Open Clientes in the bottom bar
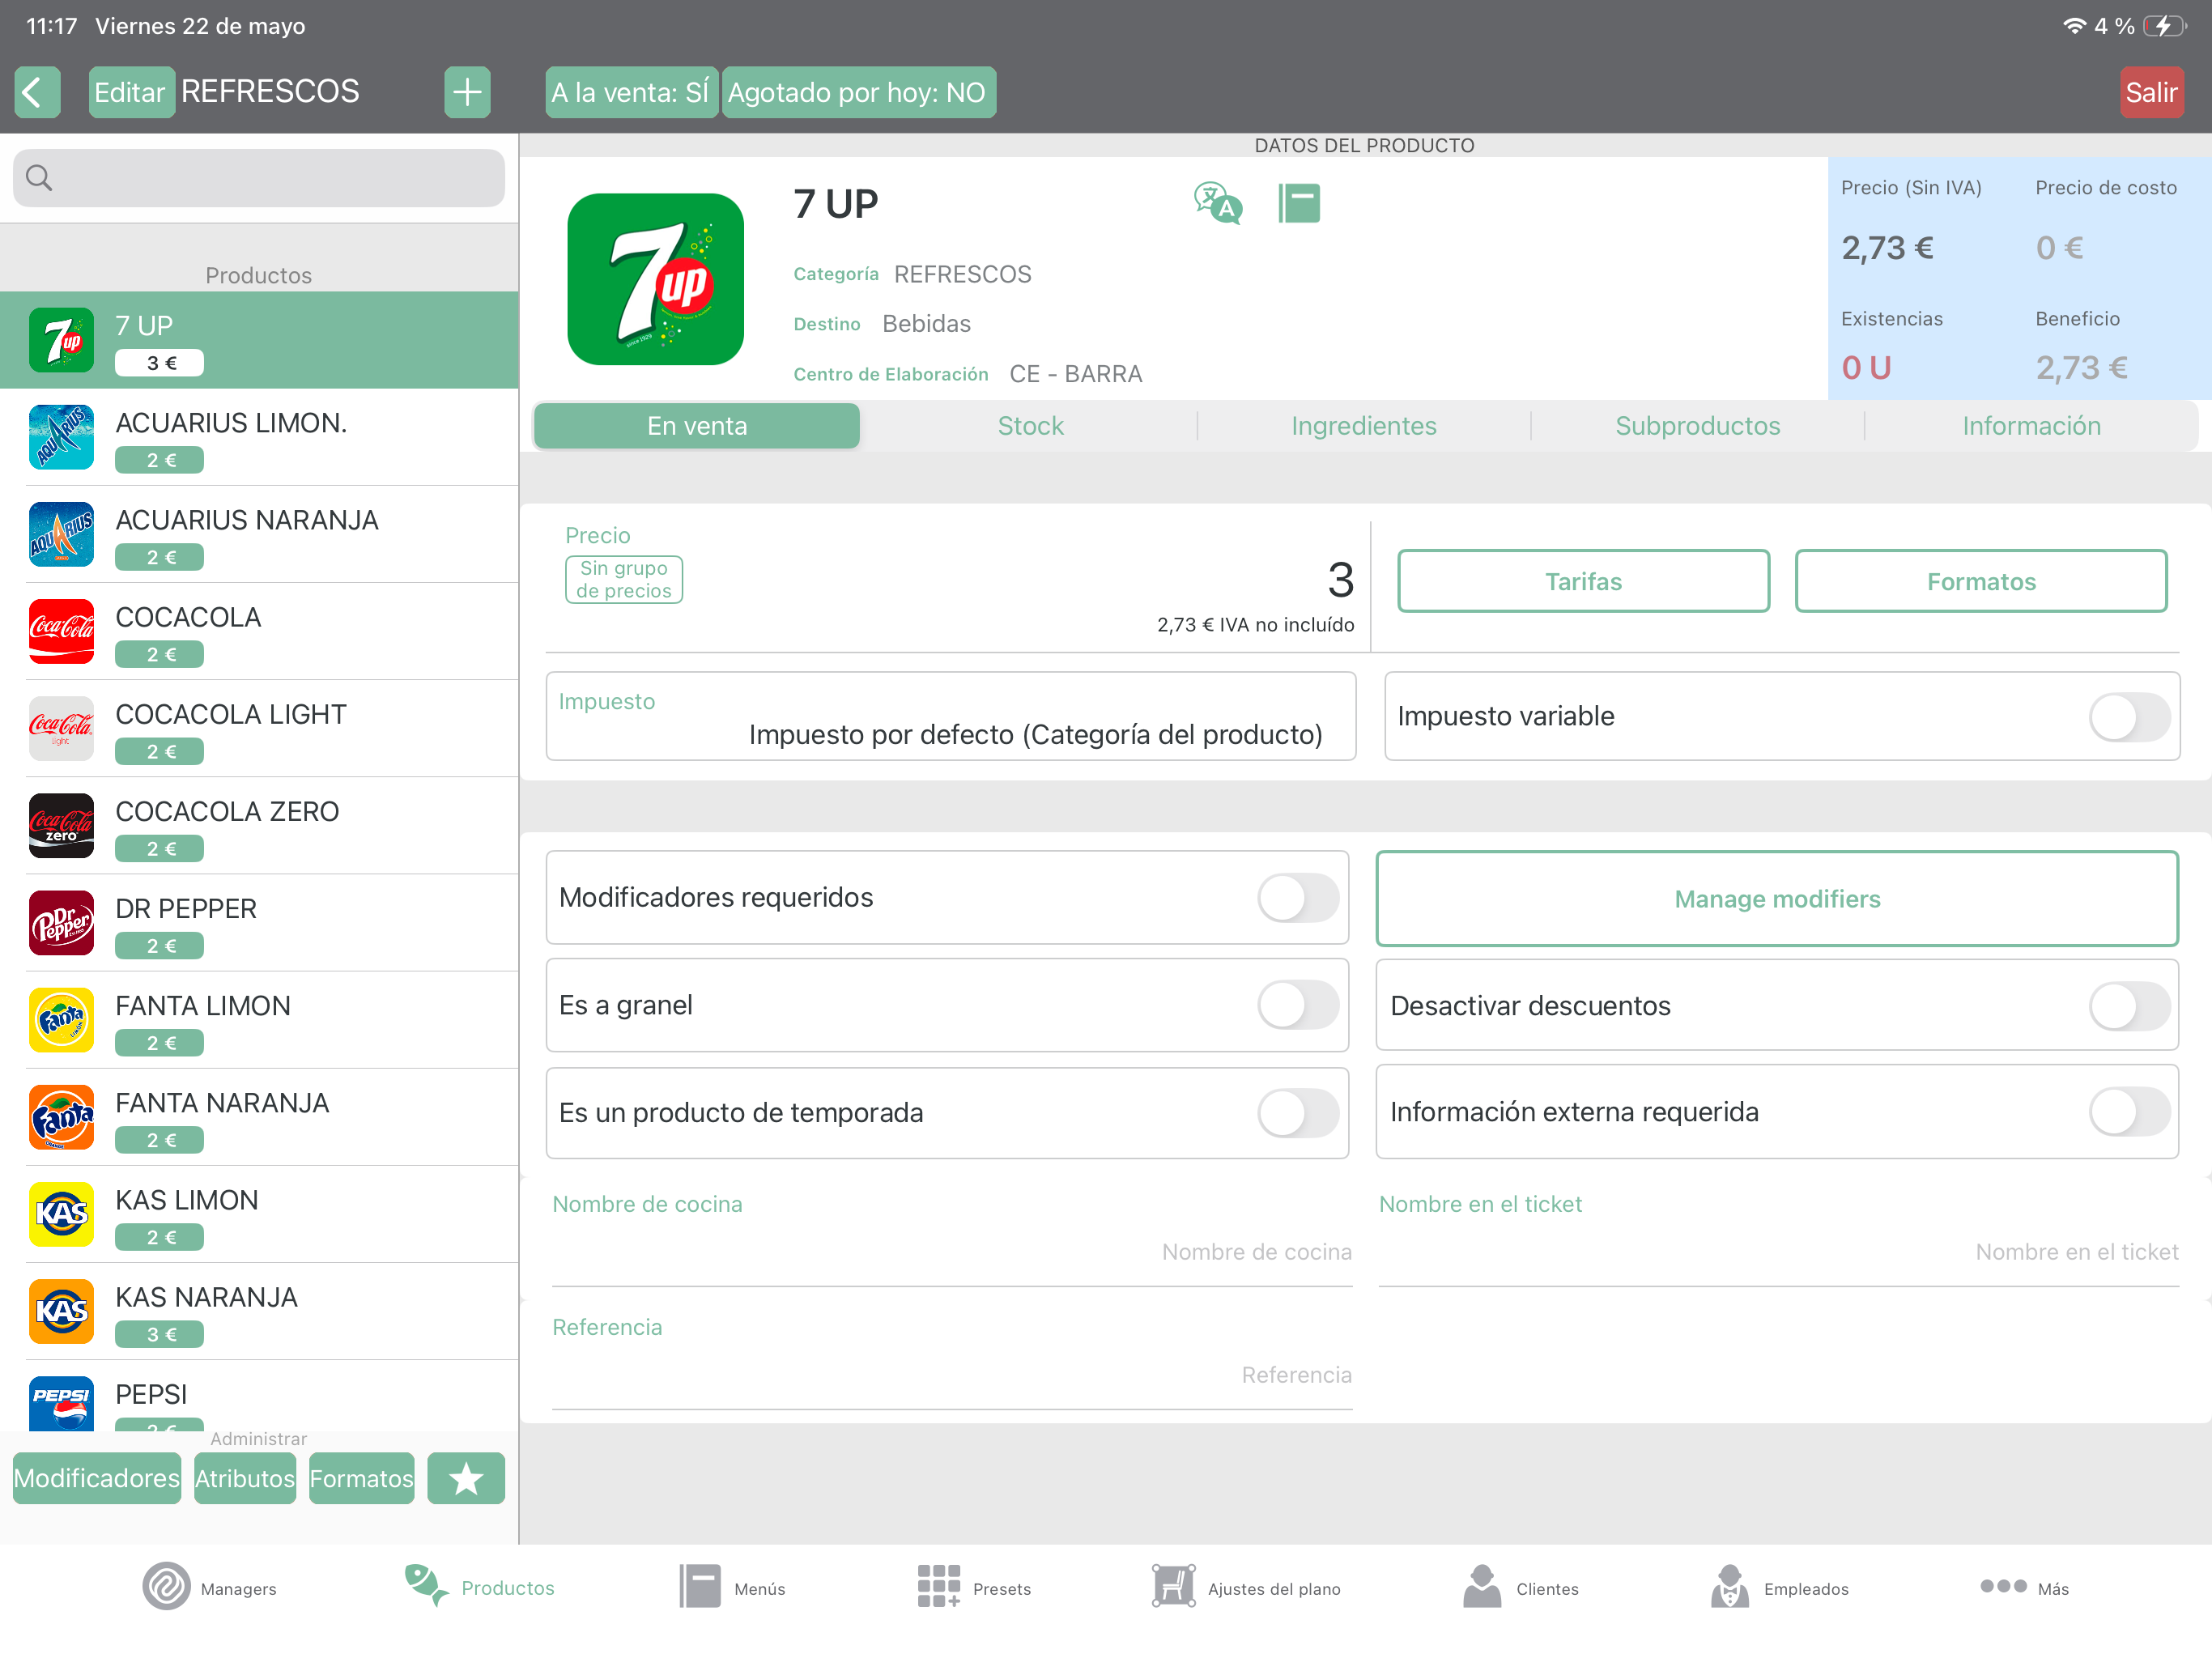Screen dimensions: 2212x1658 [1521, 1587]
